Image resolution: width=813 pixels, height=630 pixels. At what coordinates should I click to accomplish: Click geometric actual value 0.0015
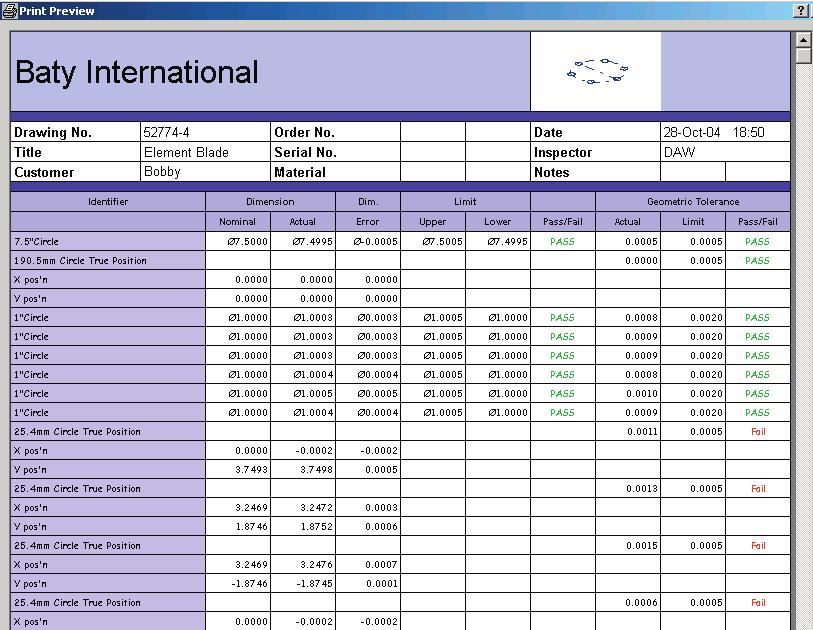(x=642, y=545)
